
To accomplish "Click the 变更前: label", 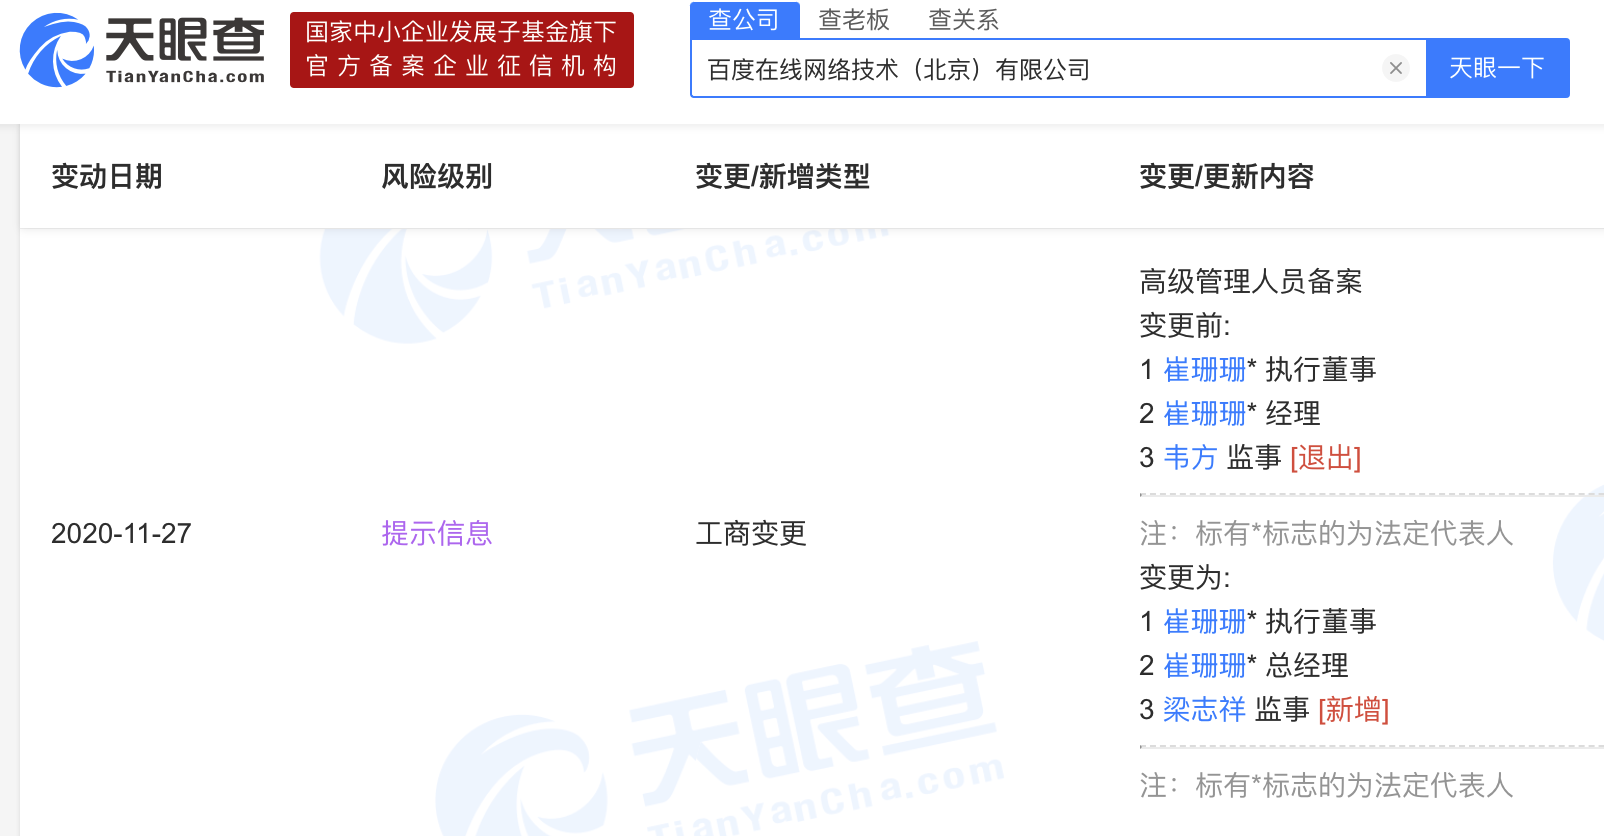I will point(1185,326).
